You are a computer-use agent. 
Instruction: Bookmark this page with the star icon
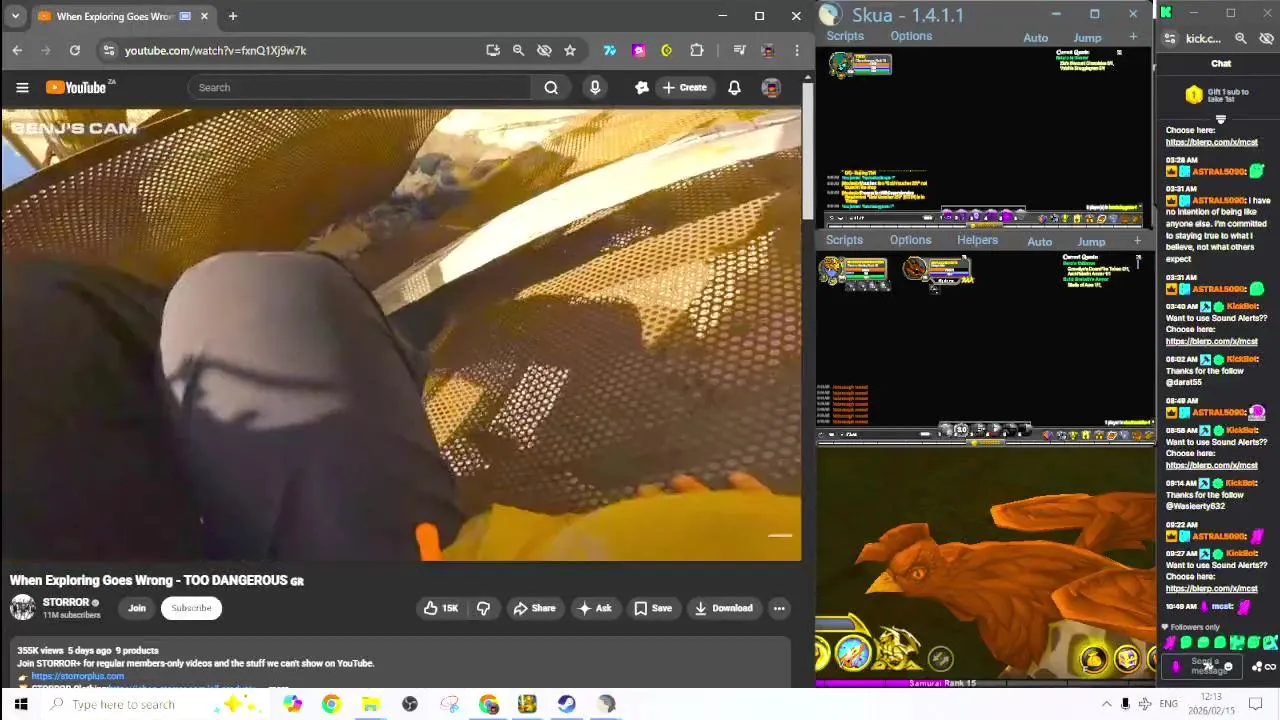coord(570,50)
